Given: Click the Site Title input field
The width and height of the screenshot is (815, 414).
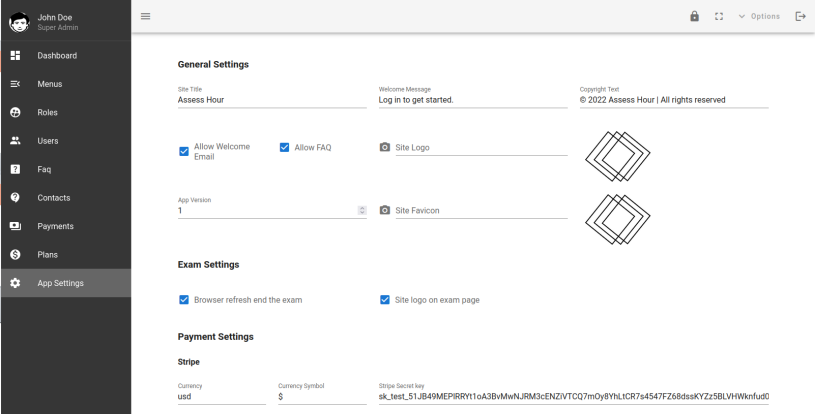Looking at the screenshot, I should pos(272,100).
